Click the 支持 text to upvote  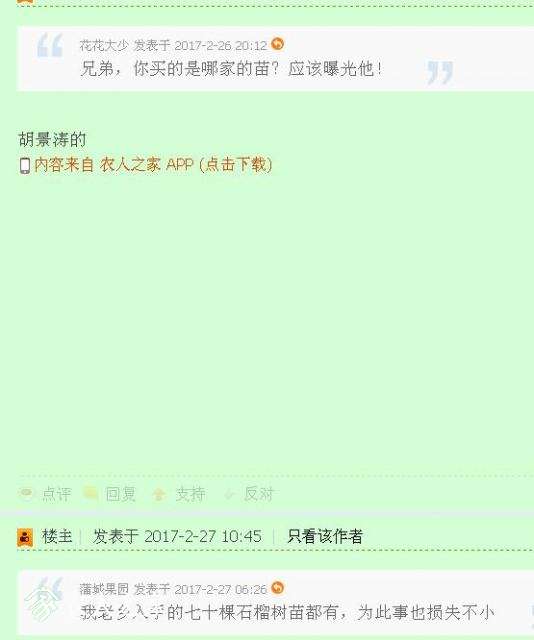pyautogui.click(x=190, y=494)
